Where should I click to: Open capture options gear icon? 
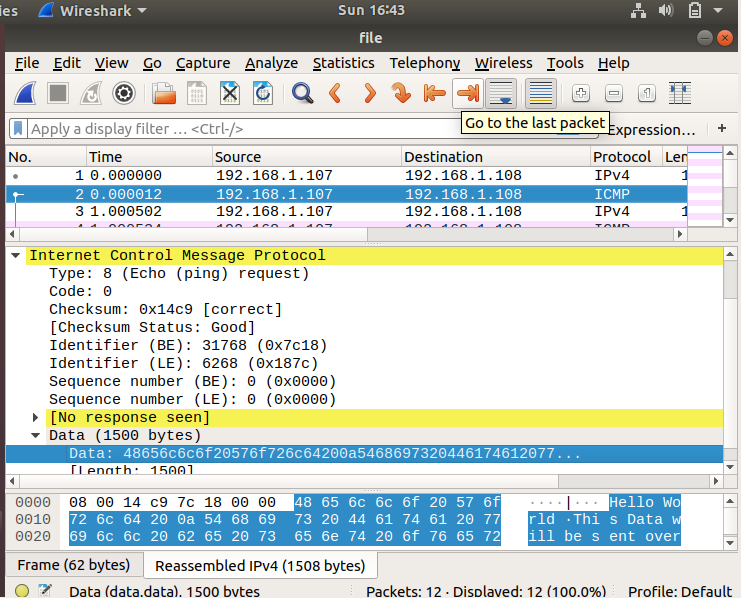click(124, 94)
